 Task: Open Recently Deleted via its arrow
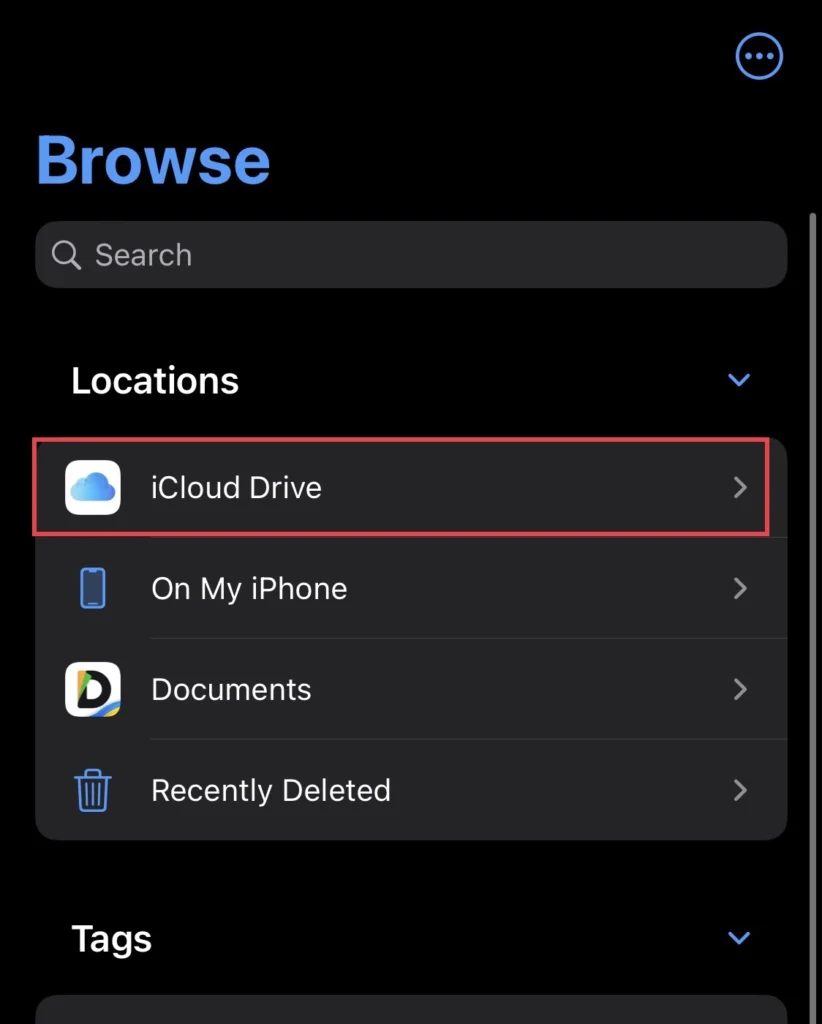point(740,790)
